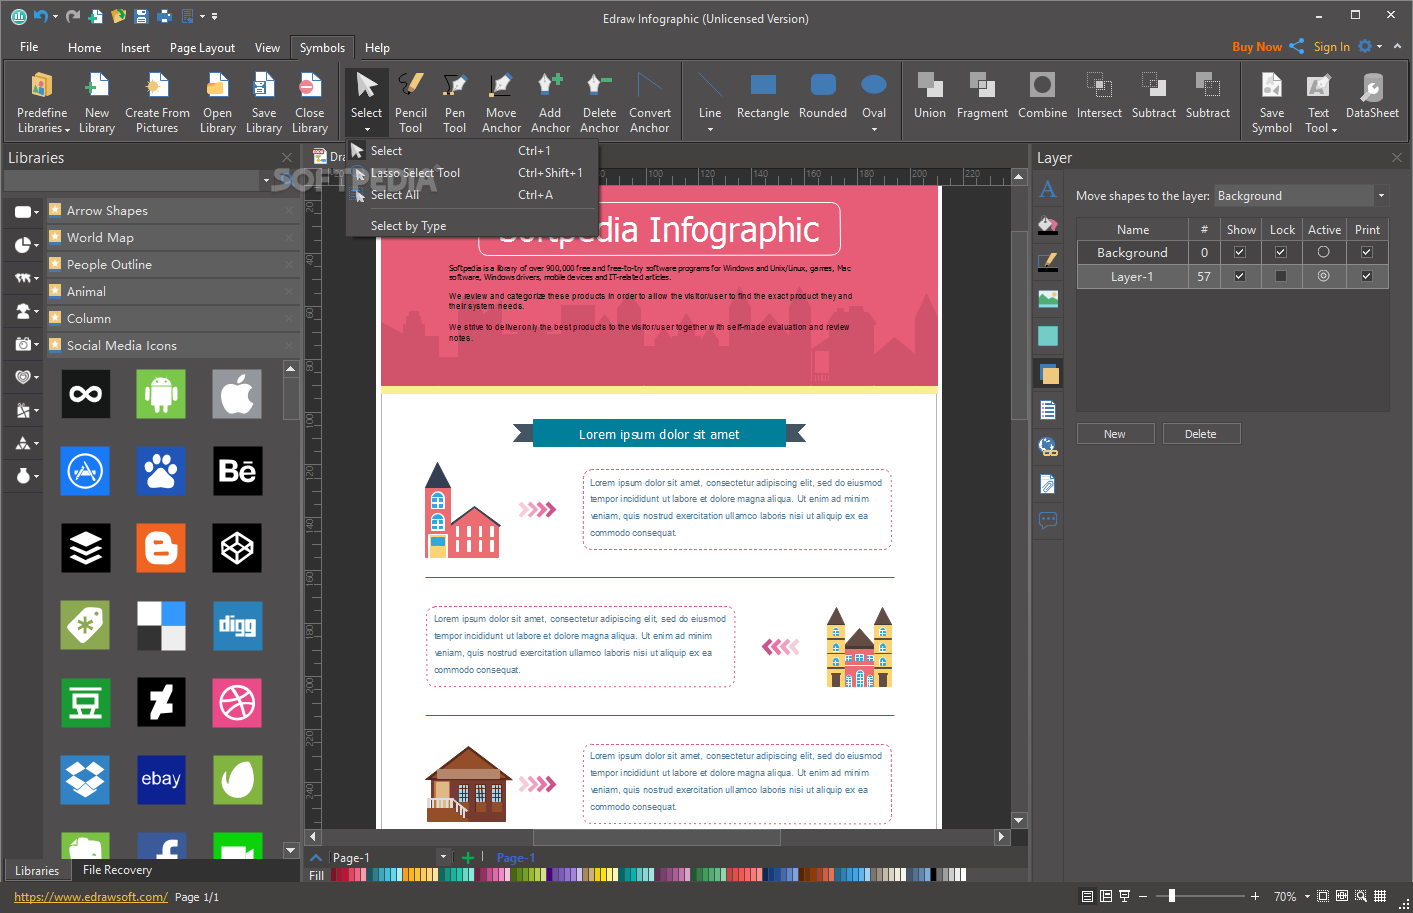Set Layer-1 as the active layer
Image resolution: width=1413 pixels, height=913 pixels.
click(x=1324, y=276)
